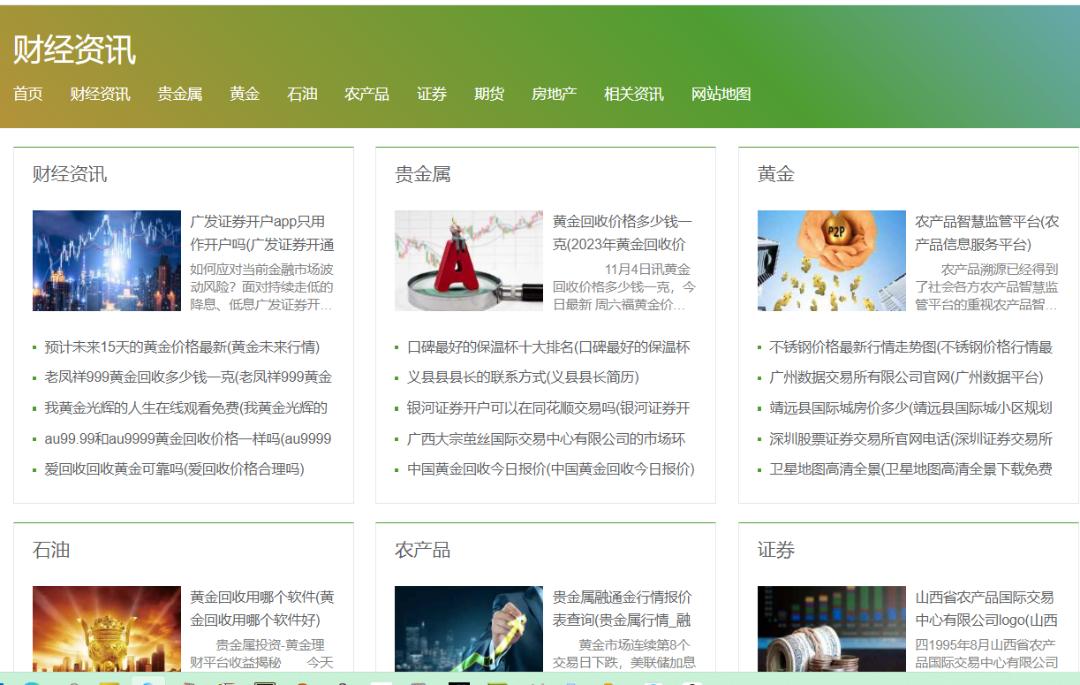Click the 黄金回收价格多少钱一克 article title

coord(622,233)
